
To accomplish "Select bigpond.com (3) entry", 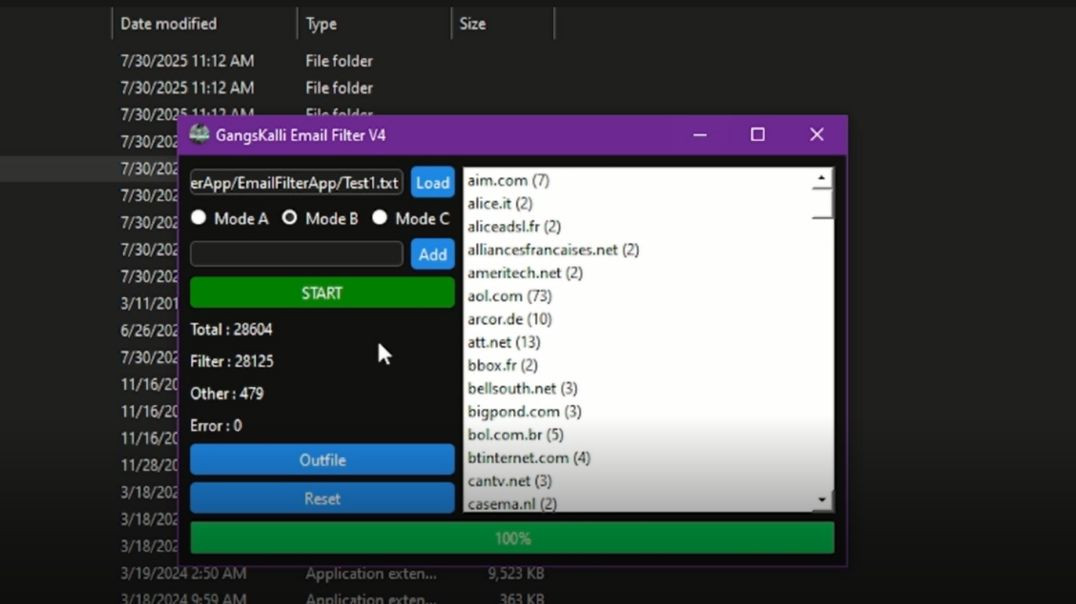I will (524, 412).
